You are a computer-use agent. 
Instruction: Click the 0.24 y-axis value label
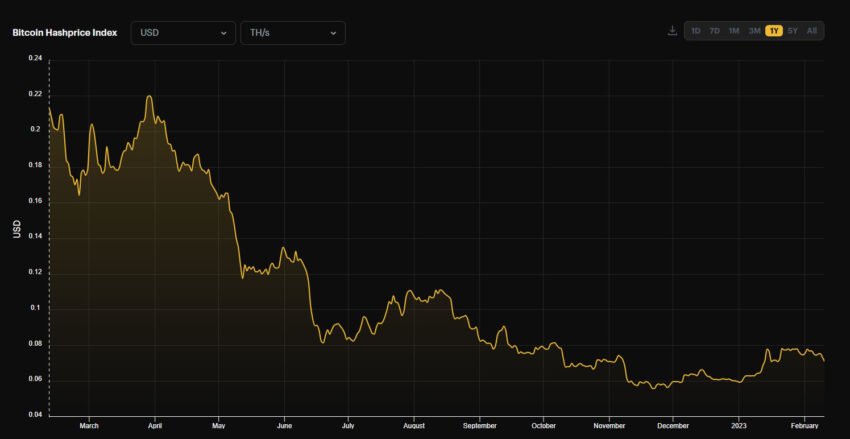coord(33,59)
